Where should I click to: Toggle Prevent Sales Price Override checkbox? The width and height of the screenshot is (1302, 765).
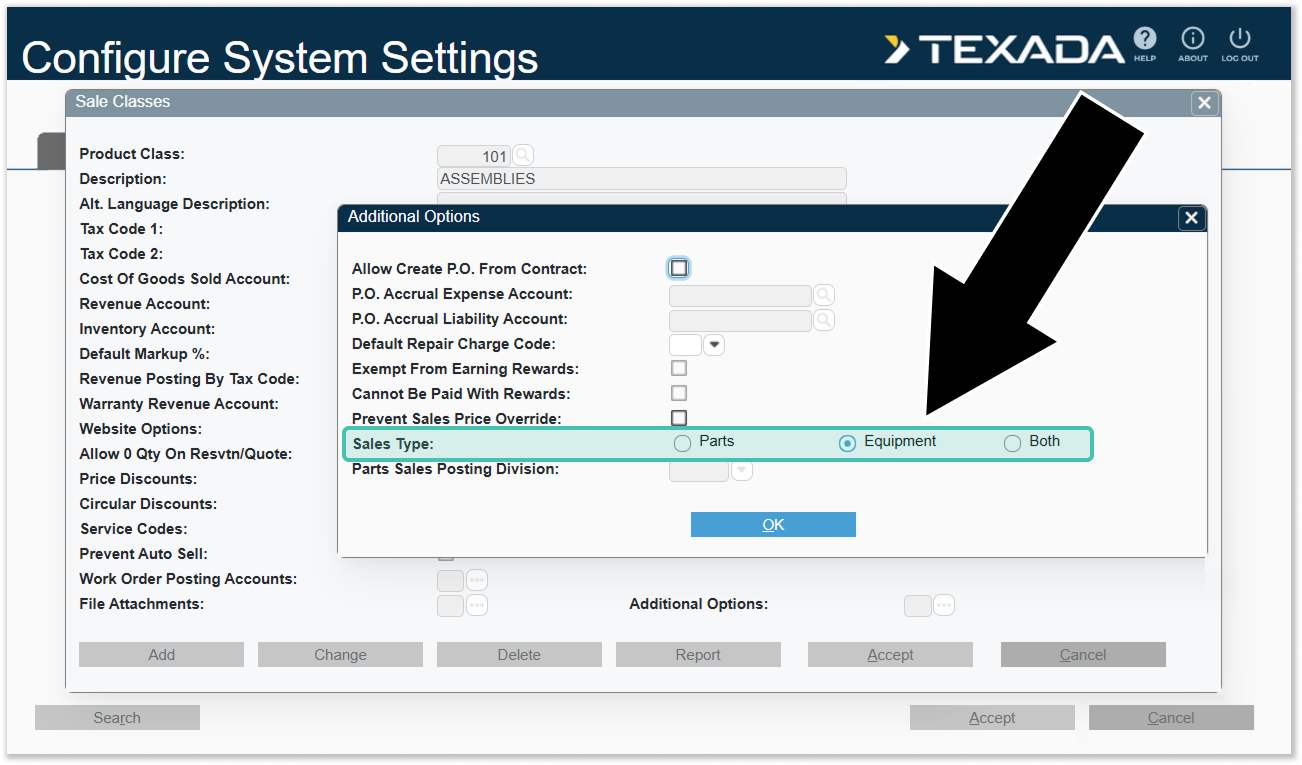tap(679, 418)
